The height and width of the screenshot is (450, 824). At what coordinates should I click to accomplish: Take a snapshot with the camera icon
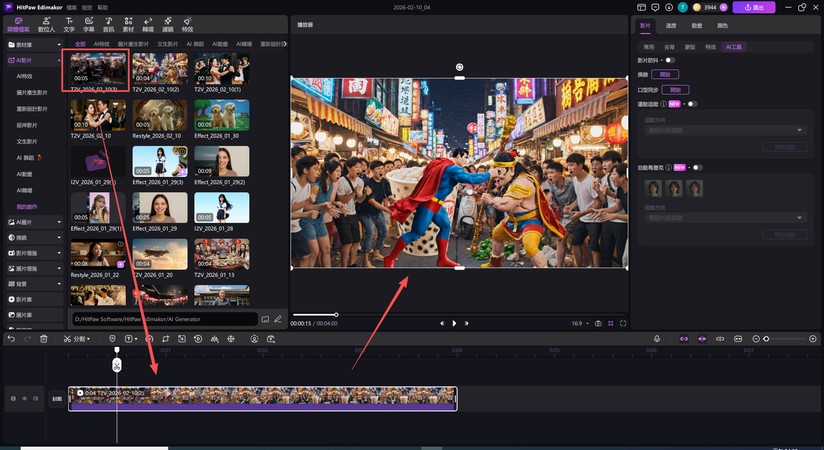[x=598, y=323]
